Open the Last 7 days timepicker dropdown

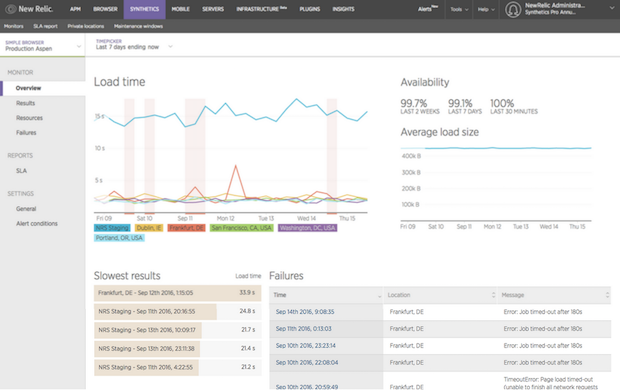coord(170,46)
